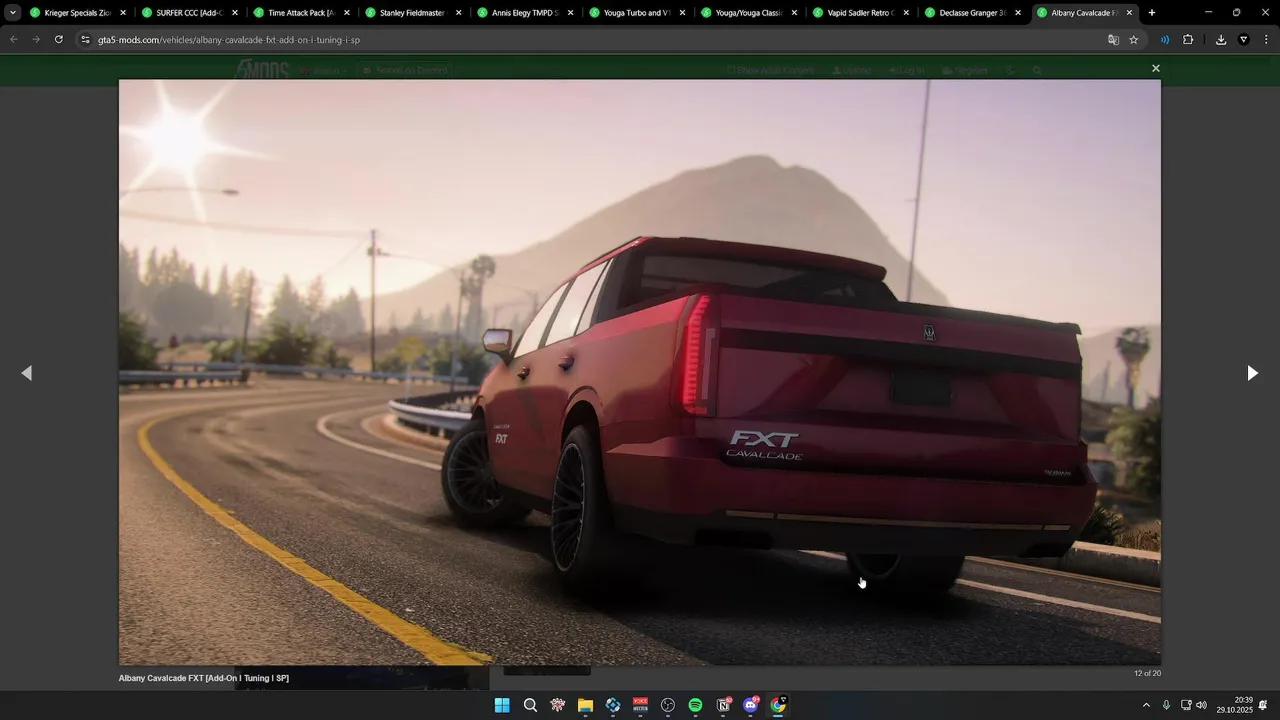This screenshot has height=720, width=1280.
Task: Switch to the Youga/Youga Classic tab
Action: (x=751, y=13)
